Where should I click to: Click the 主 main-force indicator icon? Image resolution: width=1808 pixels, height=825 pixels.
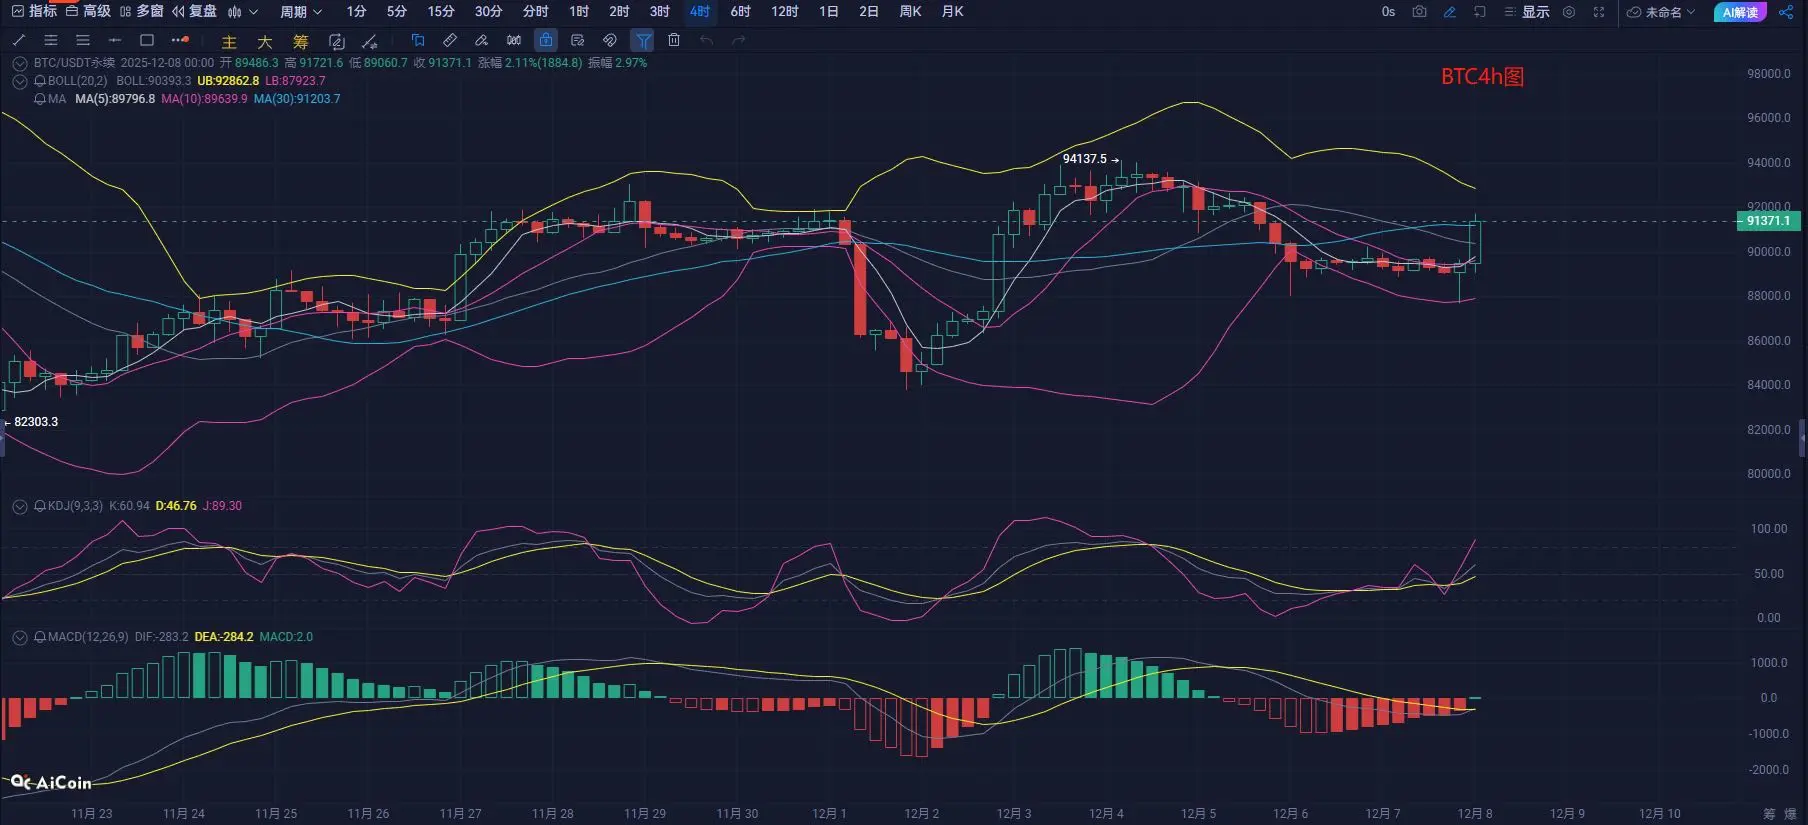click(229, 41)
